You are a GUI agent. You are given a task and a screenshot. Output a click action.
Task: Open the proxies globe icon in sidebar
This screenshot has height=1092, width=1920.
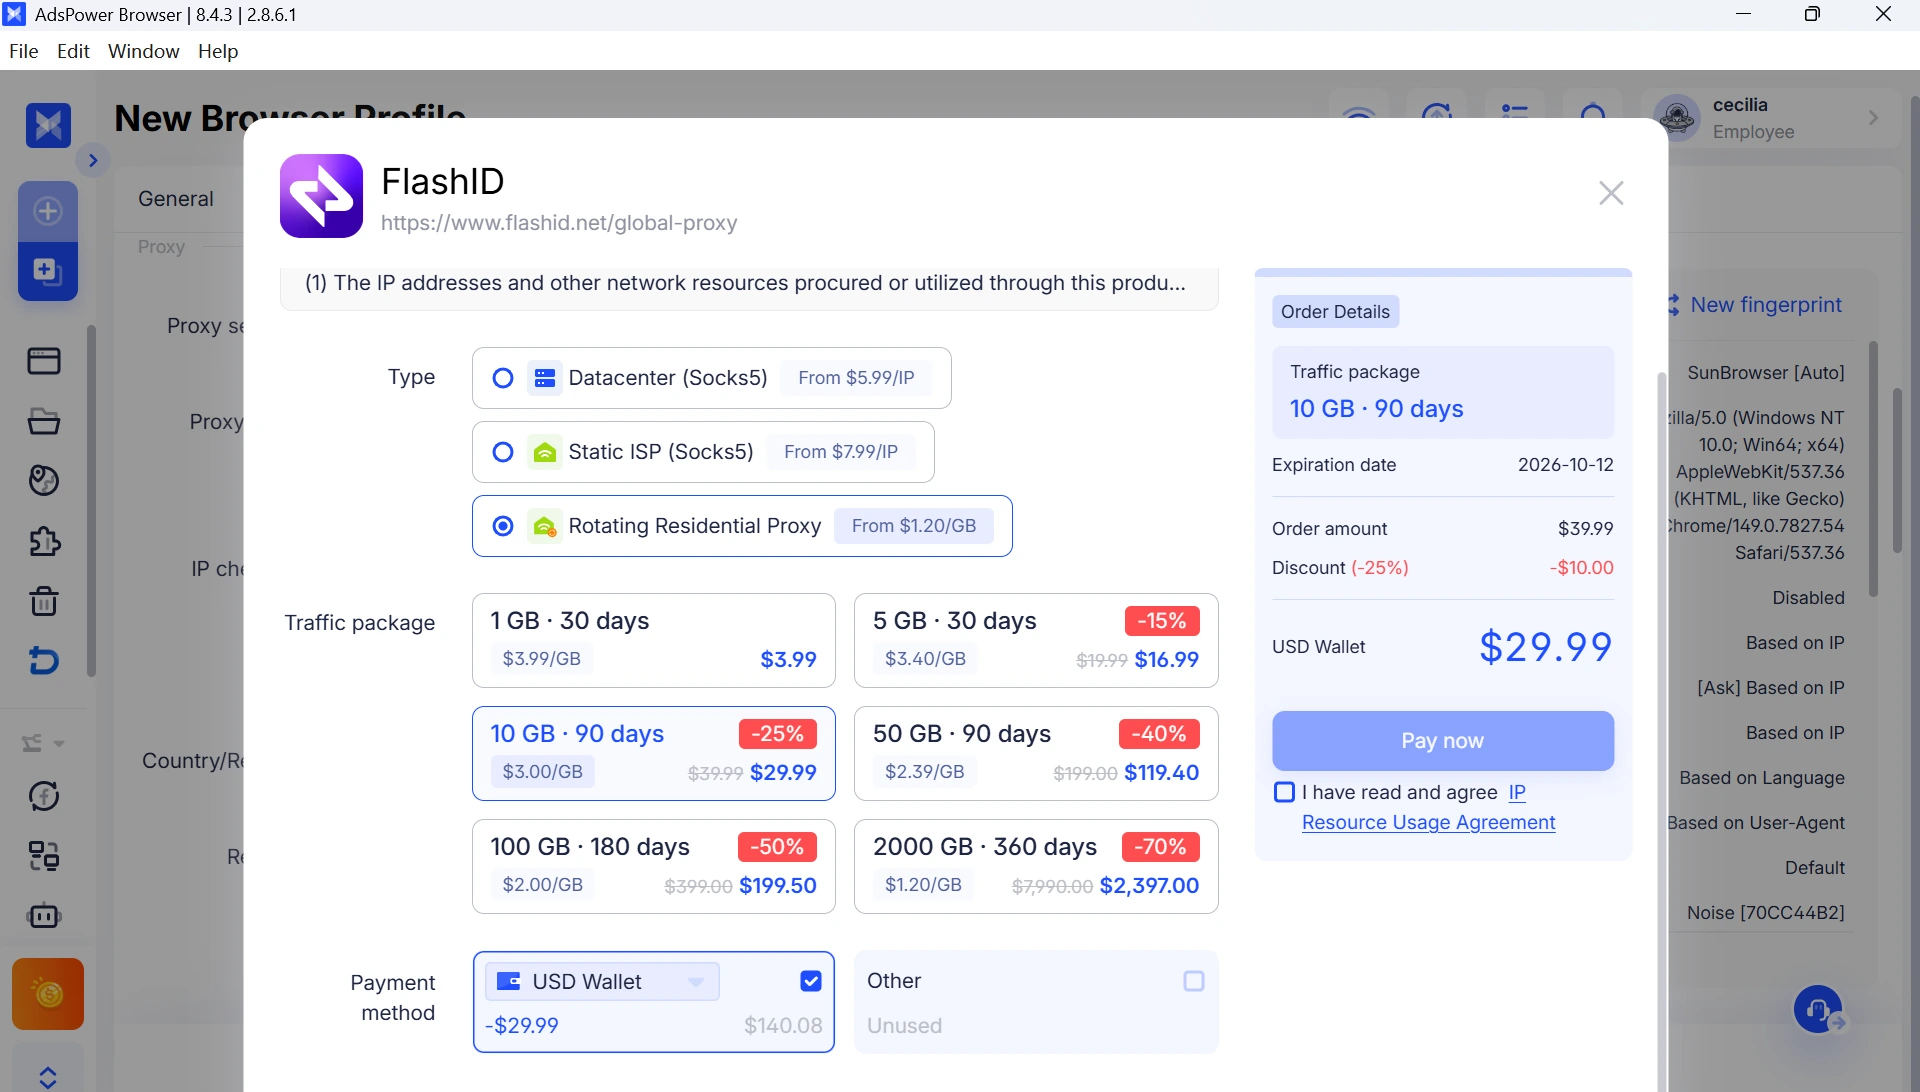(x=44, y=481)
